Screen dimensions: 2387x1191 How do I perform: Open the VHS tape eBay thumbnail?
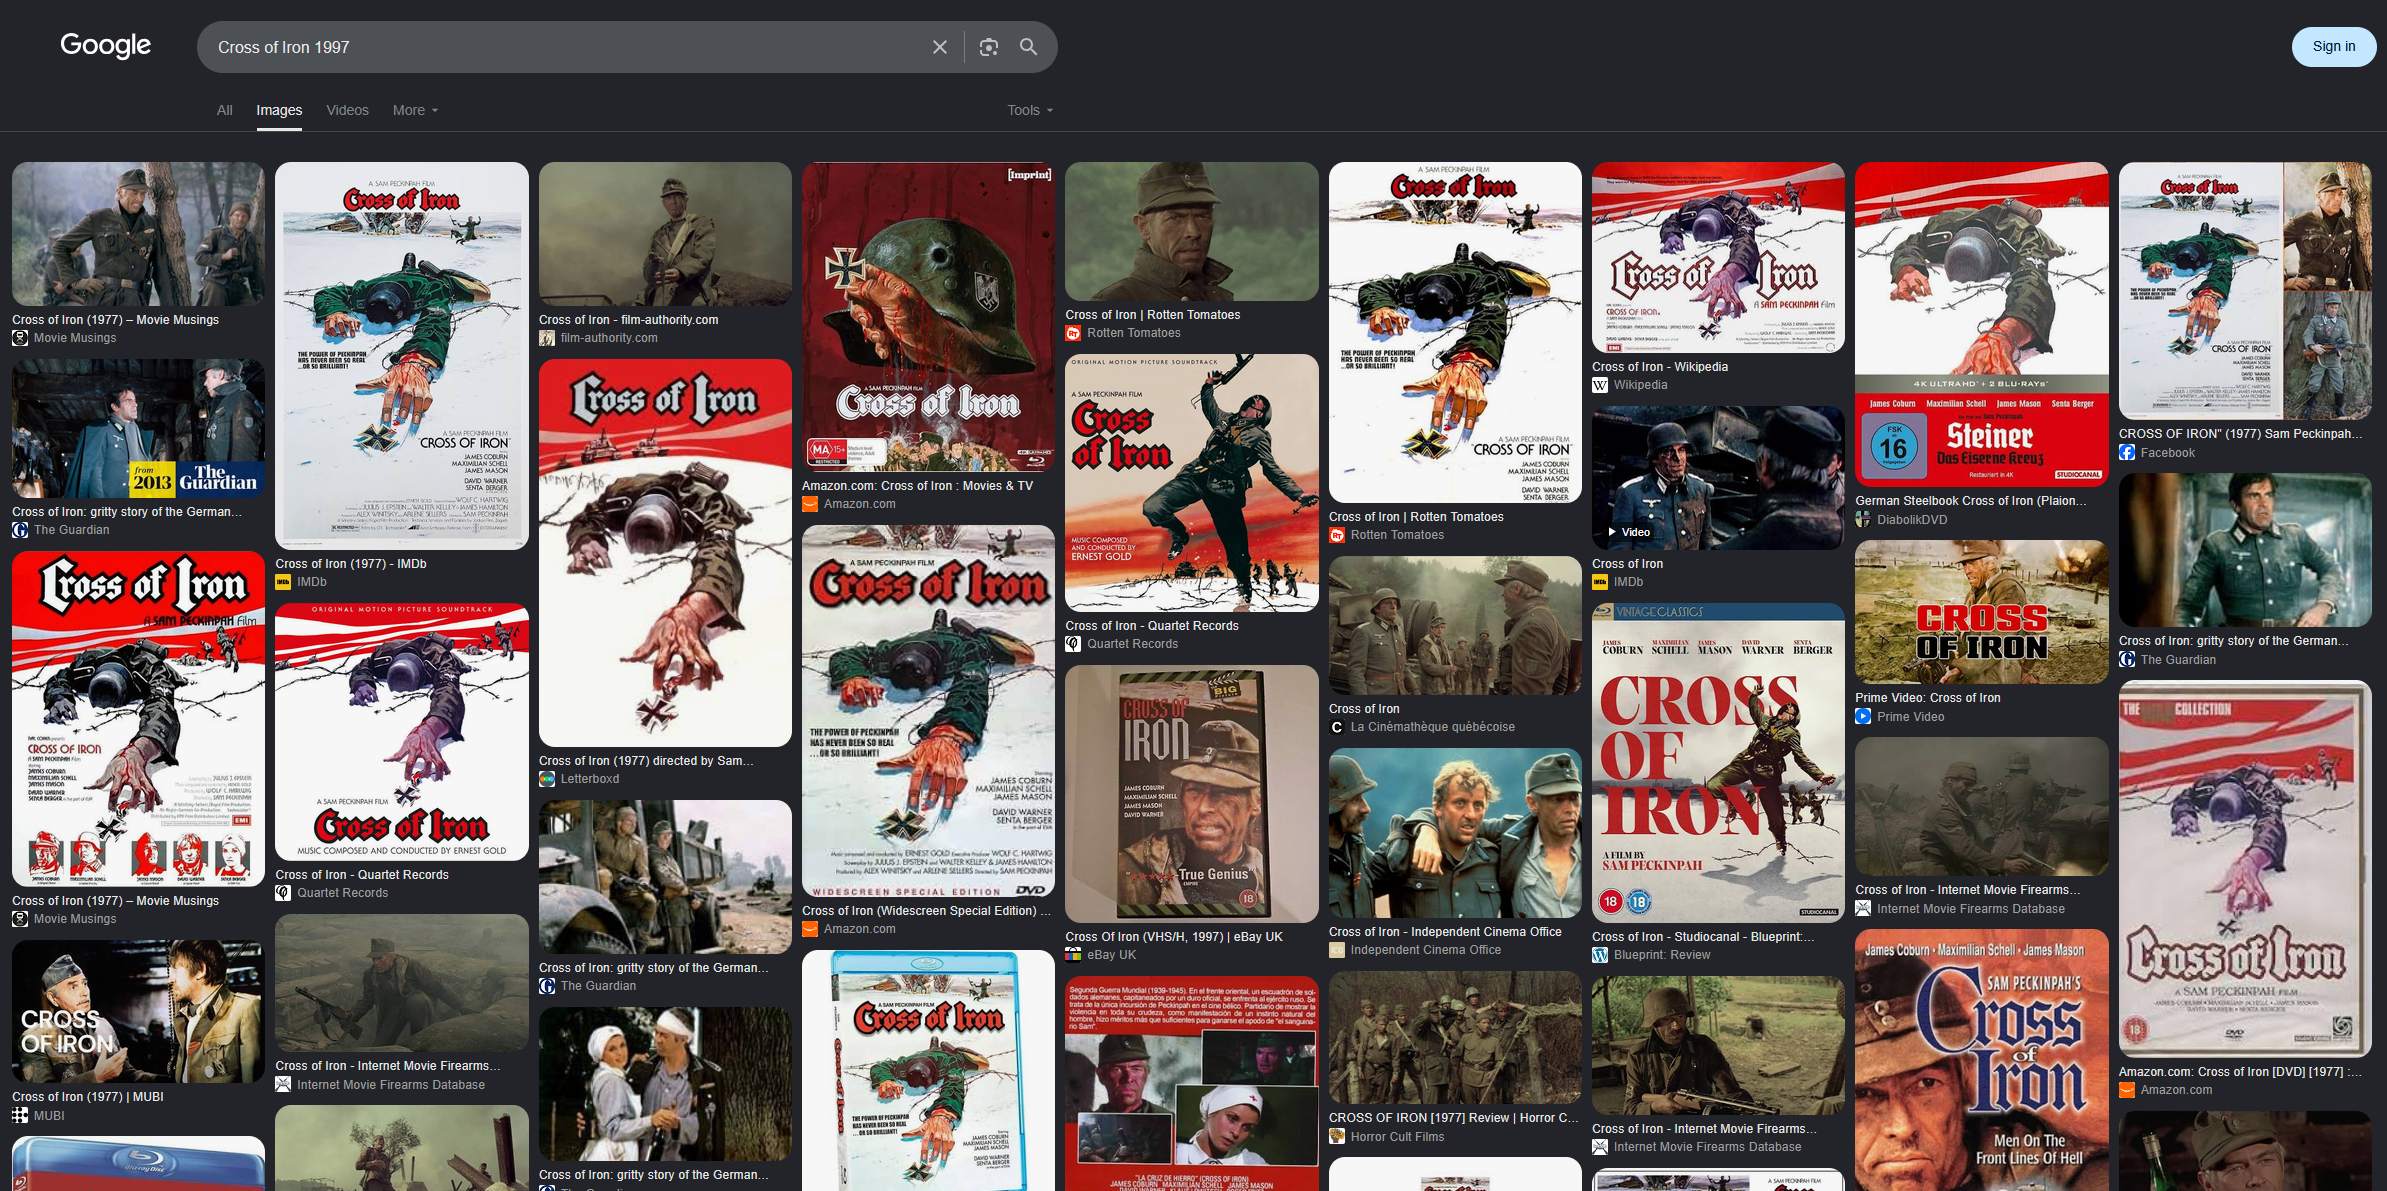[x=1192, y=794]
